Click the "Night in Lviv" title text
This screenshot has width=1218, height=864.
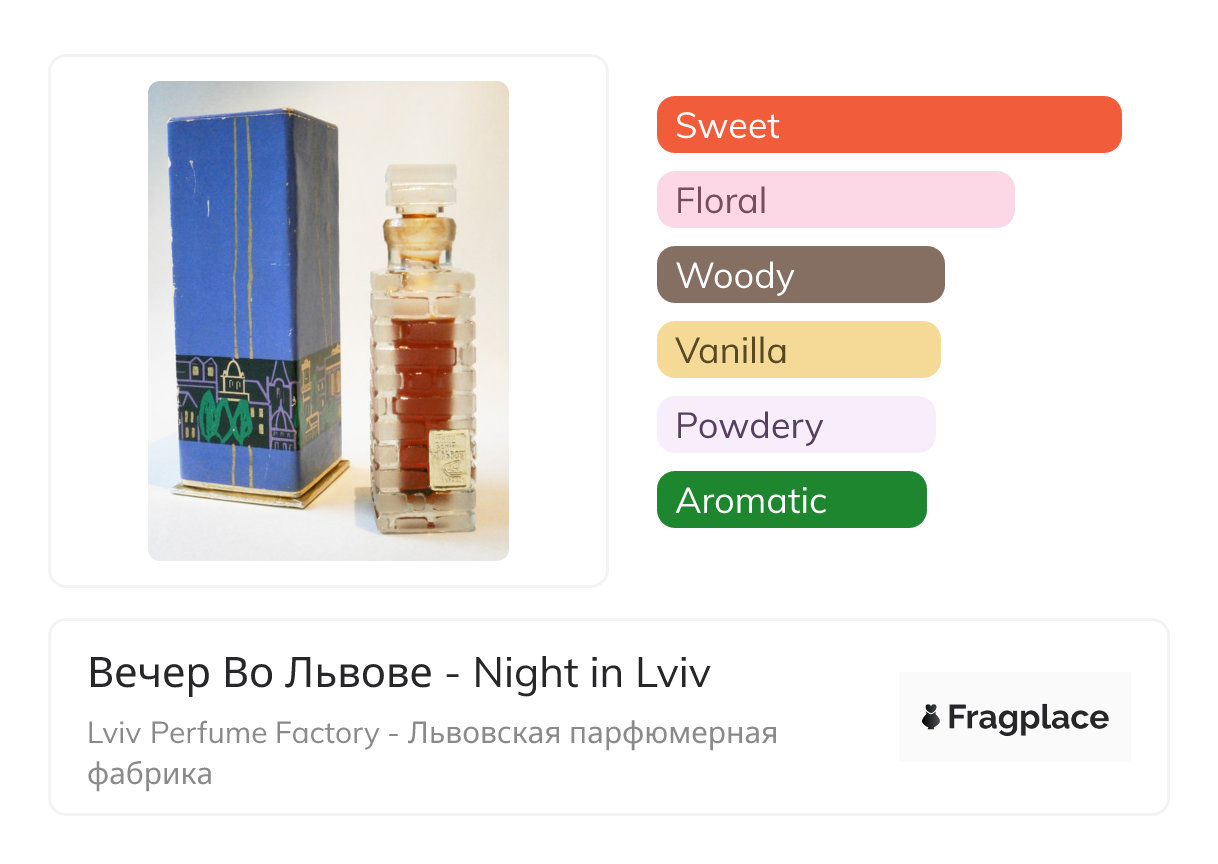591,673
